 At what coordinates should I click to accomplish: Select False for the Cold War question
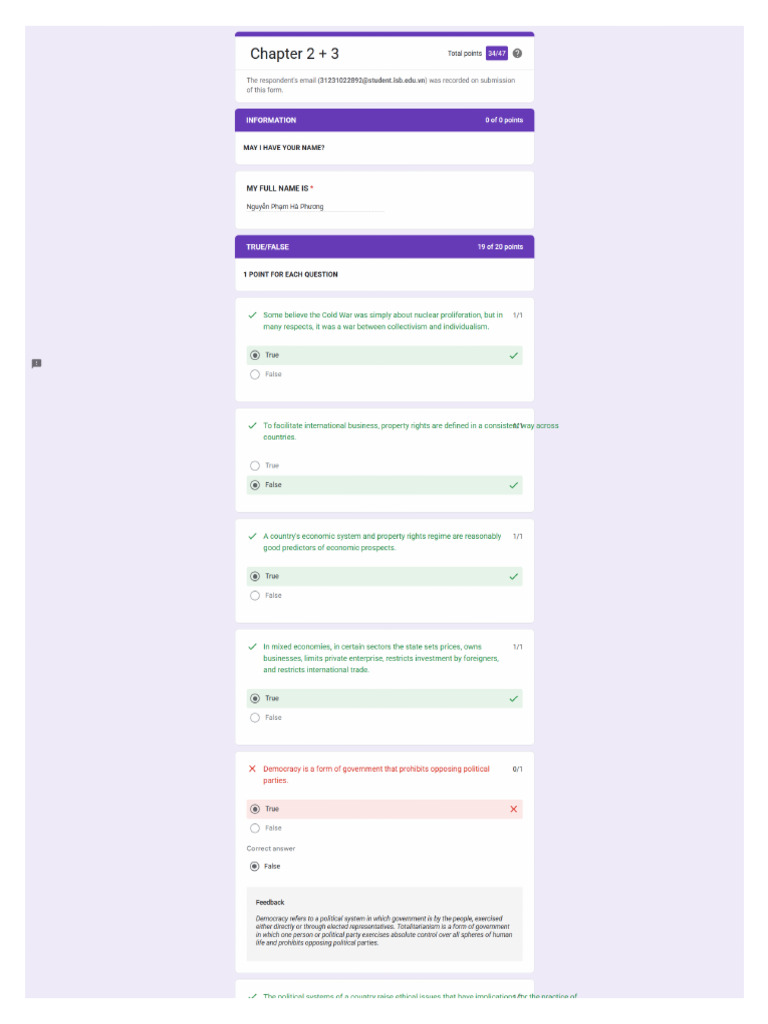(255, 375)
